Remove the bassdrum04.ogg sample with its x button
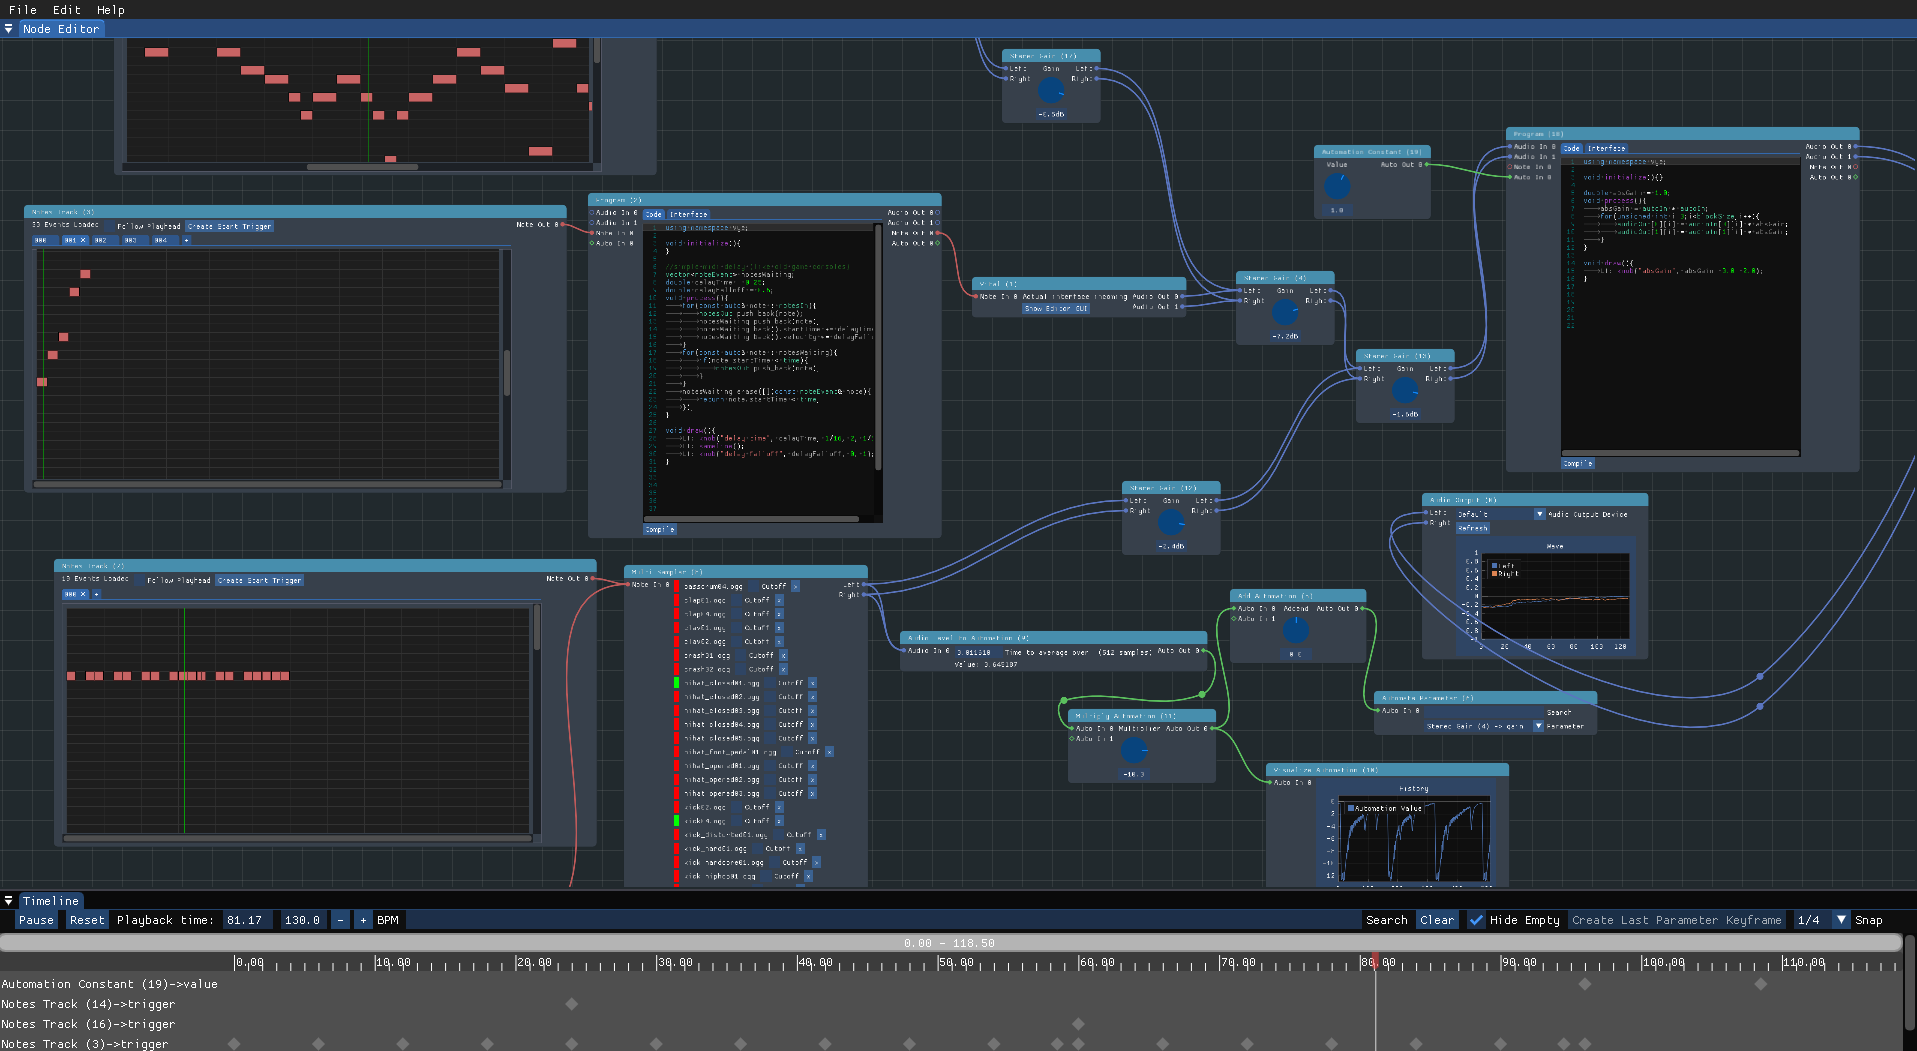 (x=796, y=587)
